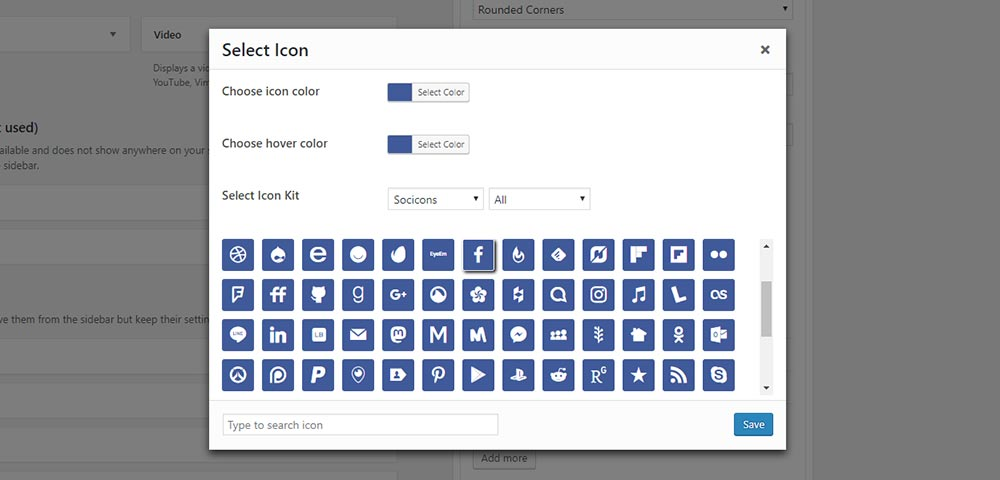Choose the Envato leaf icon
1000x480 pixels.
398,255
